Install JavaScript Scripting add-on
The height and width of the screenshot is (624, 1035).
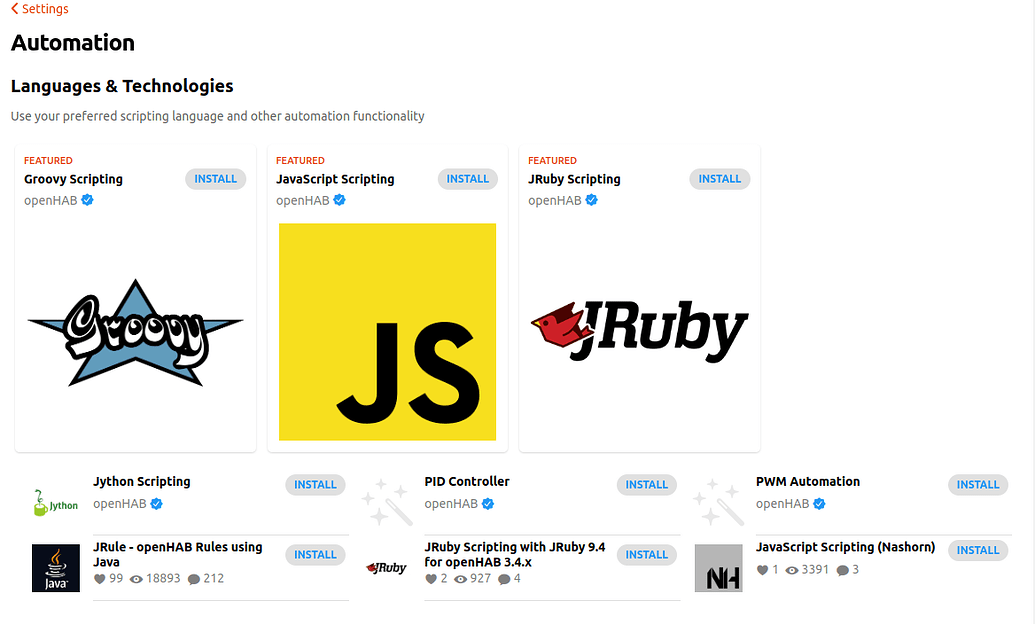click(x=467, y=178)
